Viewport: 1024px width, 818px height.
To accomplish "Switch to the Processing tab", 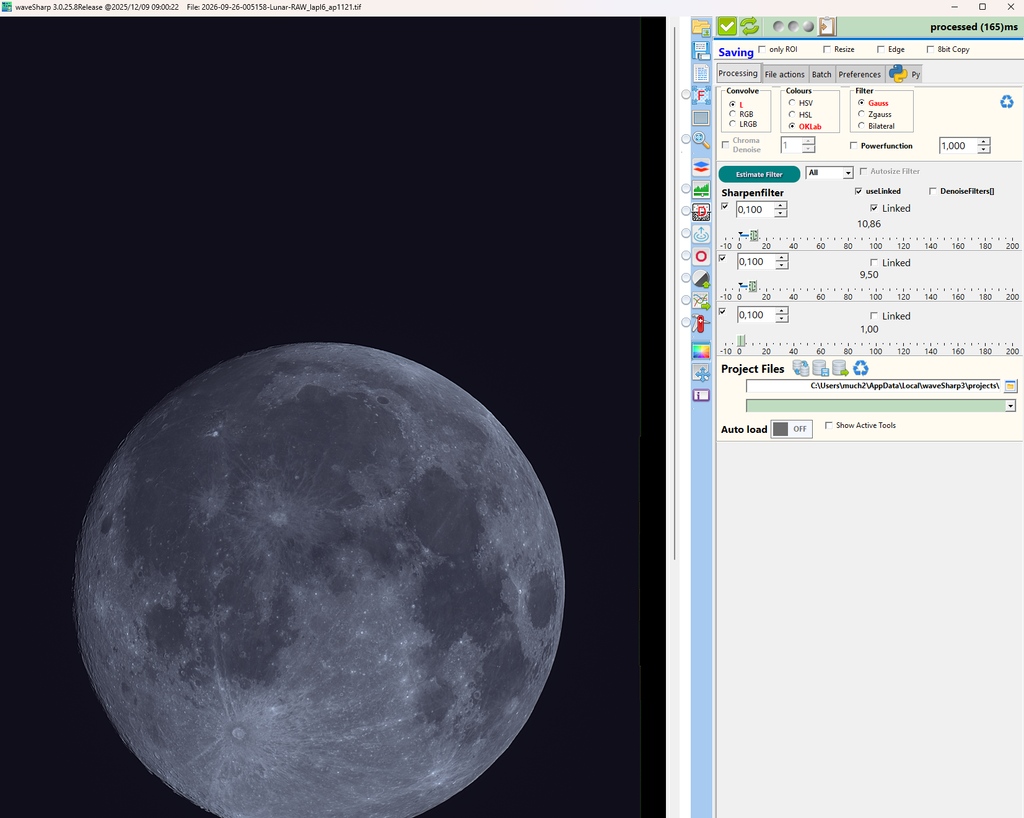I will 738,73.
